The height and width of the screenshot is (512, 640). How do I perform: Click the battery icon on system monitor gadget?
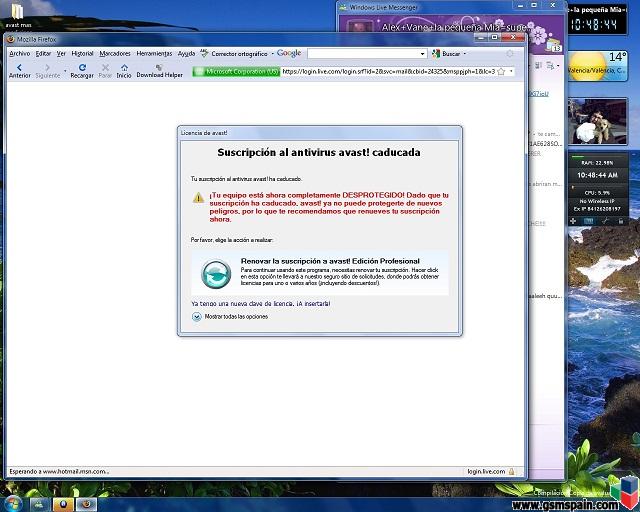tap(589, 221)
